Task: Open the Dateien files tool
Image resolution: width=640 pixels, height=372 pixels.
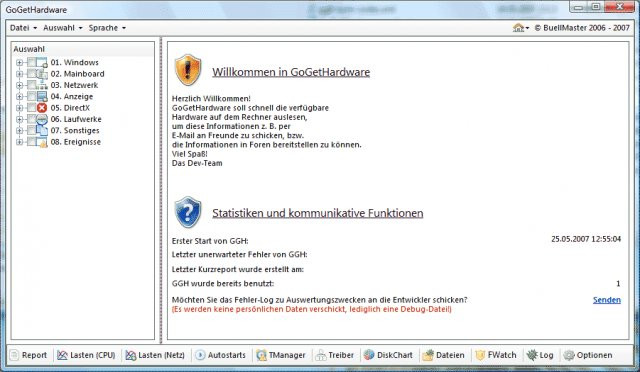Action: pos(444,355)
